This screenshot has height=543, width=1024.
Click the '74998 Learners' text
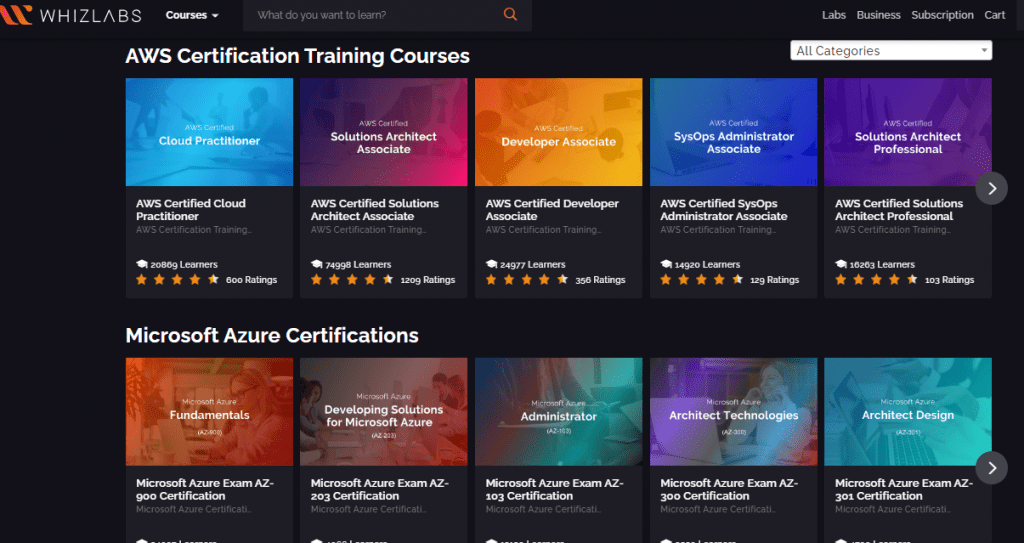coord(359,265)
